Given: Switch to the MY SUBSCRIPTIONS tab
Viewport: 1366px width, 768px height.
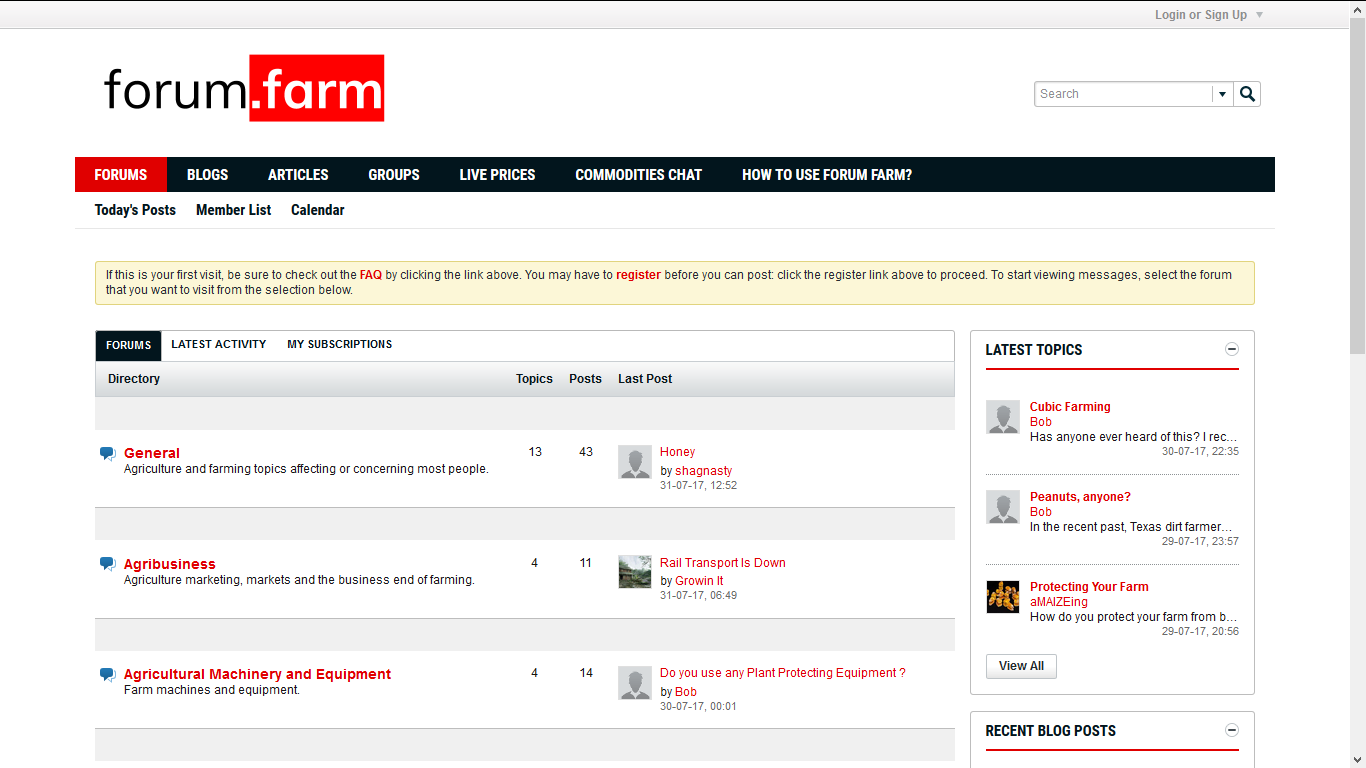Looking at the screenshot, I should point(339,344).
